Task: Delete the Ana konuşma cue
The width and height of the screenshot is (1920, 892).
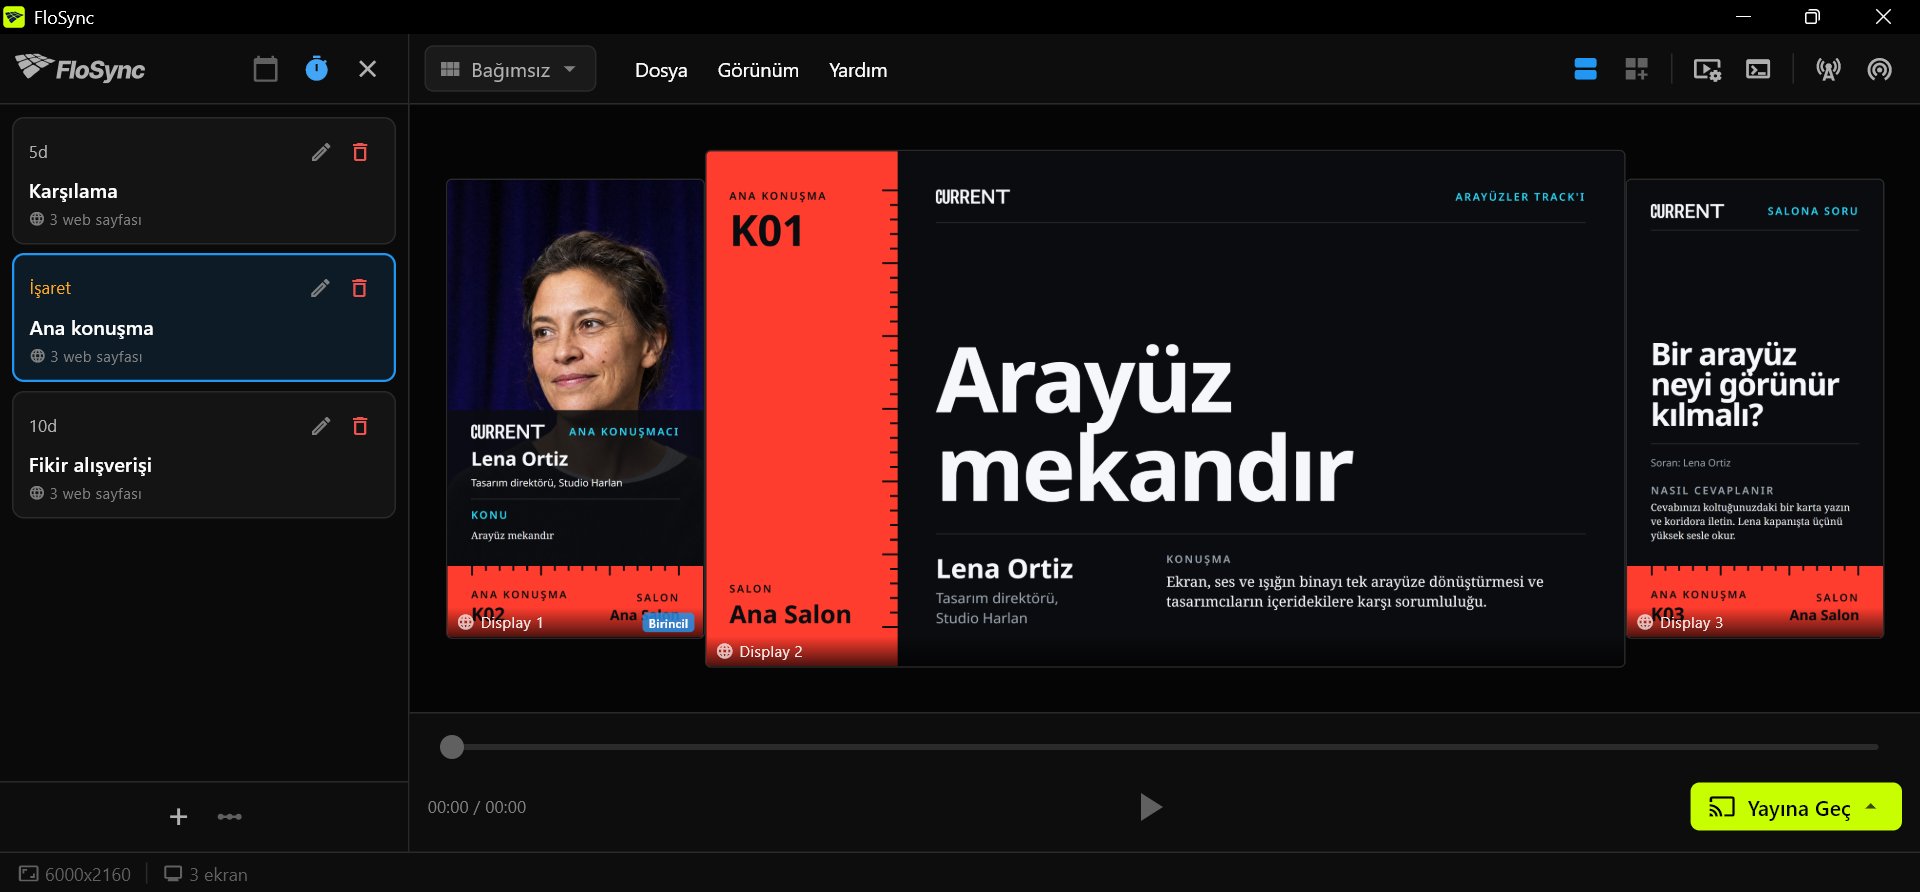Action: (x=360, y=288)
